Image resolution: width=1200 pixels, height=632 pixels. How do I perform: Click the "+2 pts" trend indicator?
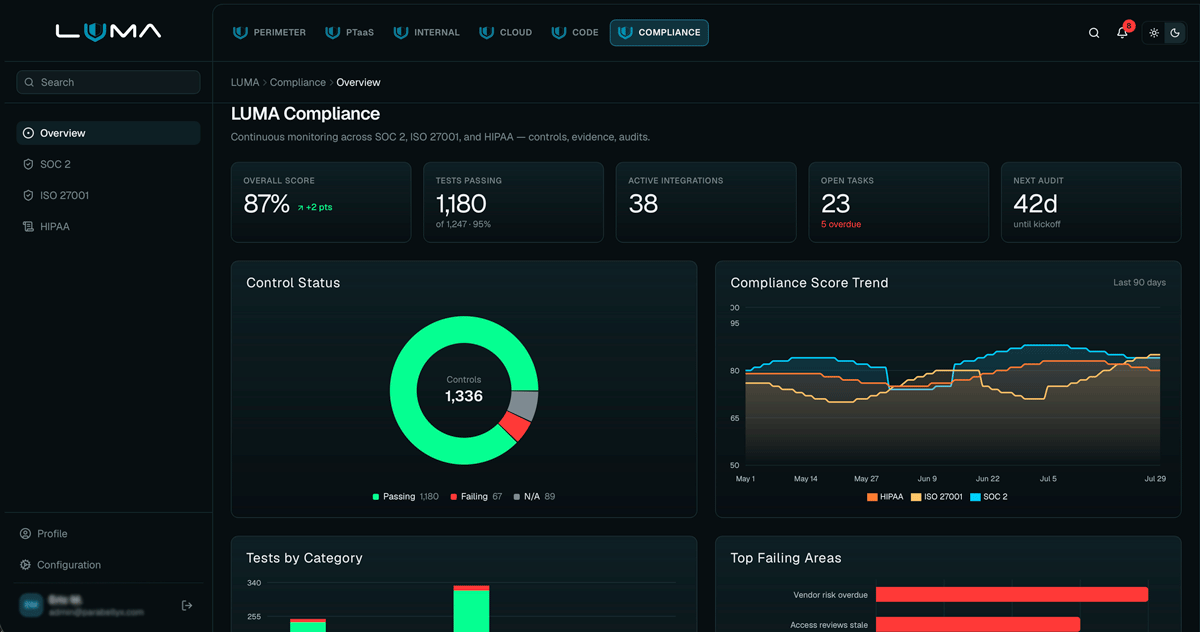315,207
